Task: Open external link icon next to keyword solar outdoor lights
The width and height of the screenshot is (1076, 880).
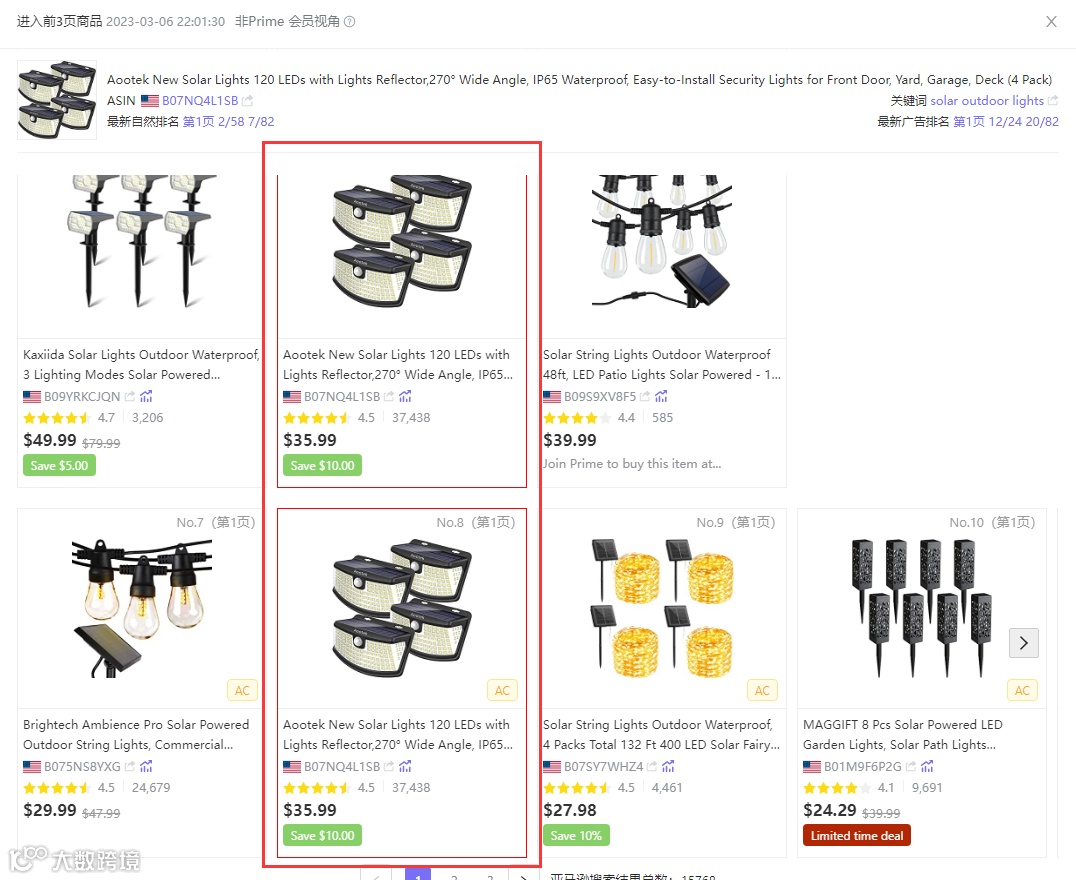Action: pos(1053,101)
